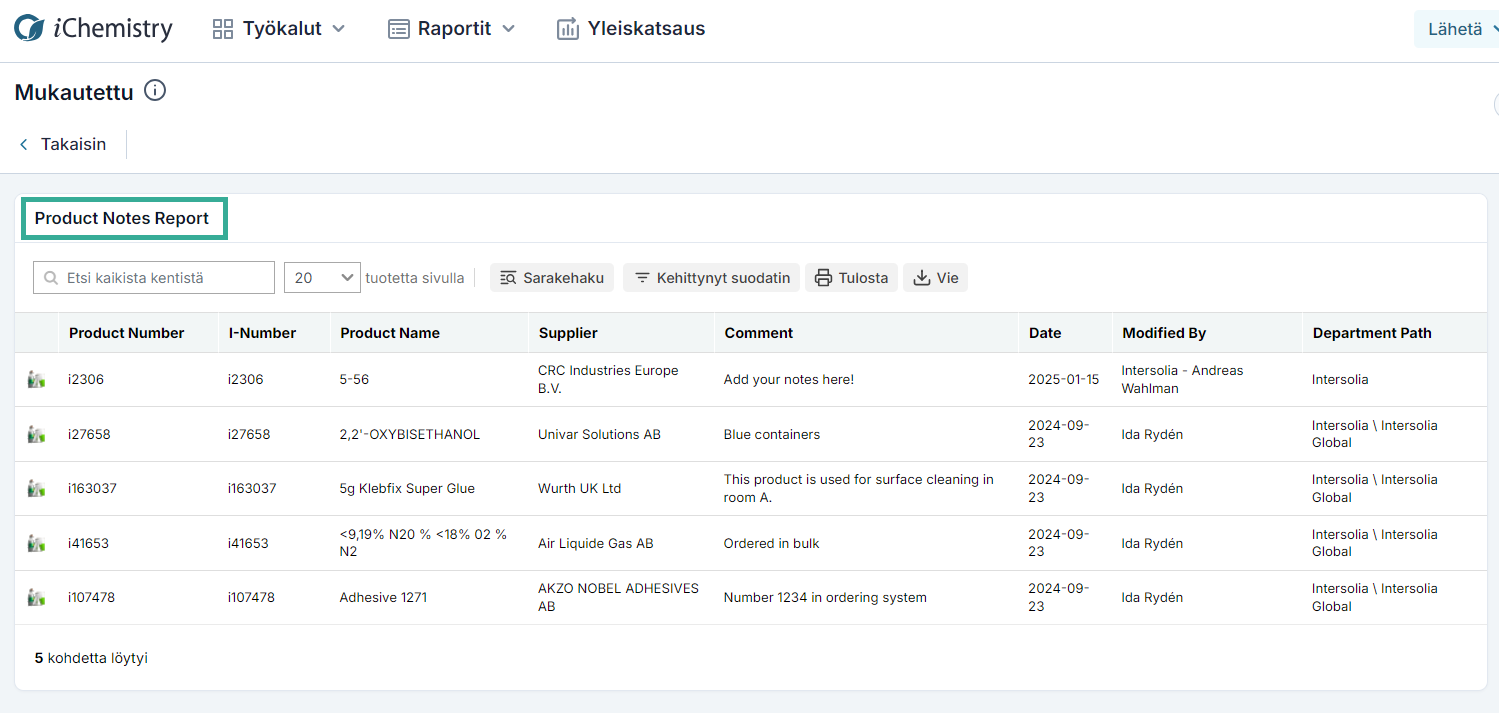This screenshot has height=713, width=1499.
Task: Click the Yleiskatsaus chart icon
Action: tap(568, 29)
